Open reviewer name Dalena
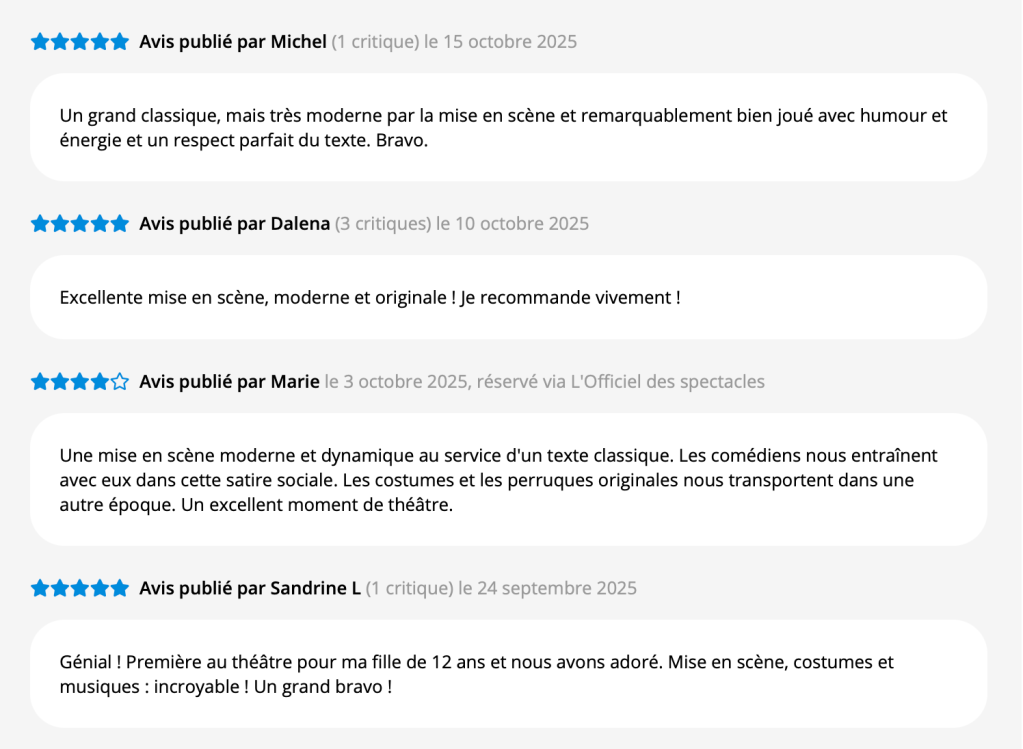Viewport: 1023px width, 749px height. click(300, 224)
